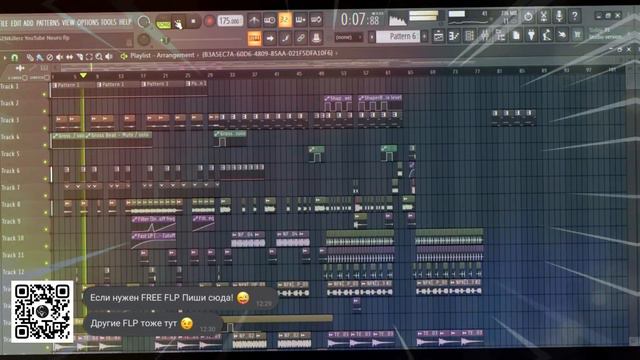
Task: Click the main pitch knob below volume
Action: pyautogui.click(x=144, y=40)
